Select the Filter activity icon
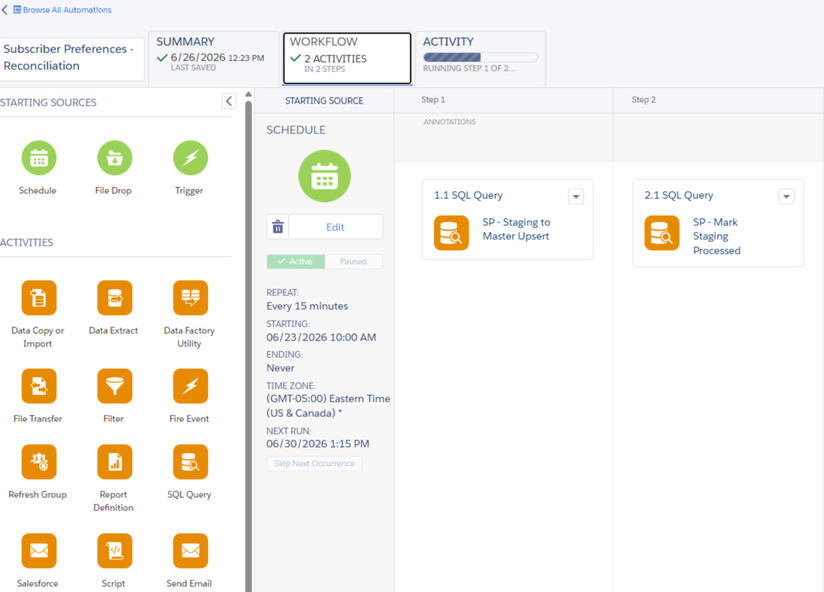 pos(115,386)
